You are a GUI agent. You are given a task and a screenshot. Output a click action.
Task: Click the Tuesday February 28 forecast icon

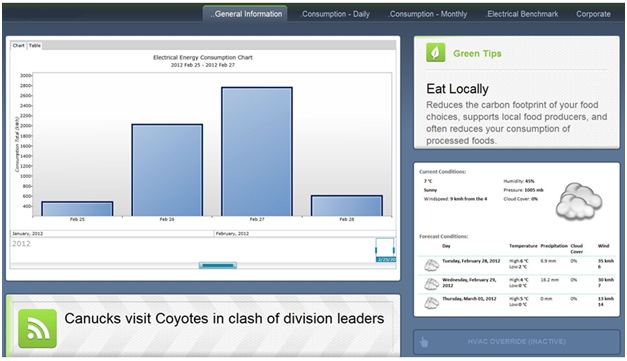(x=431, y=264)
